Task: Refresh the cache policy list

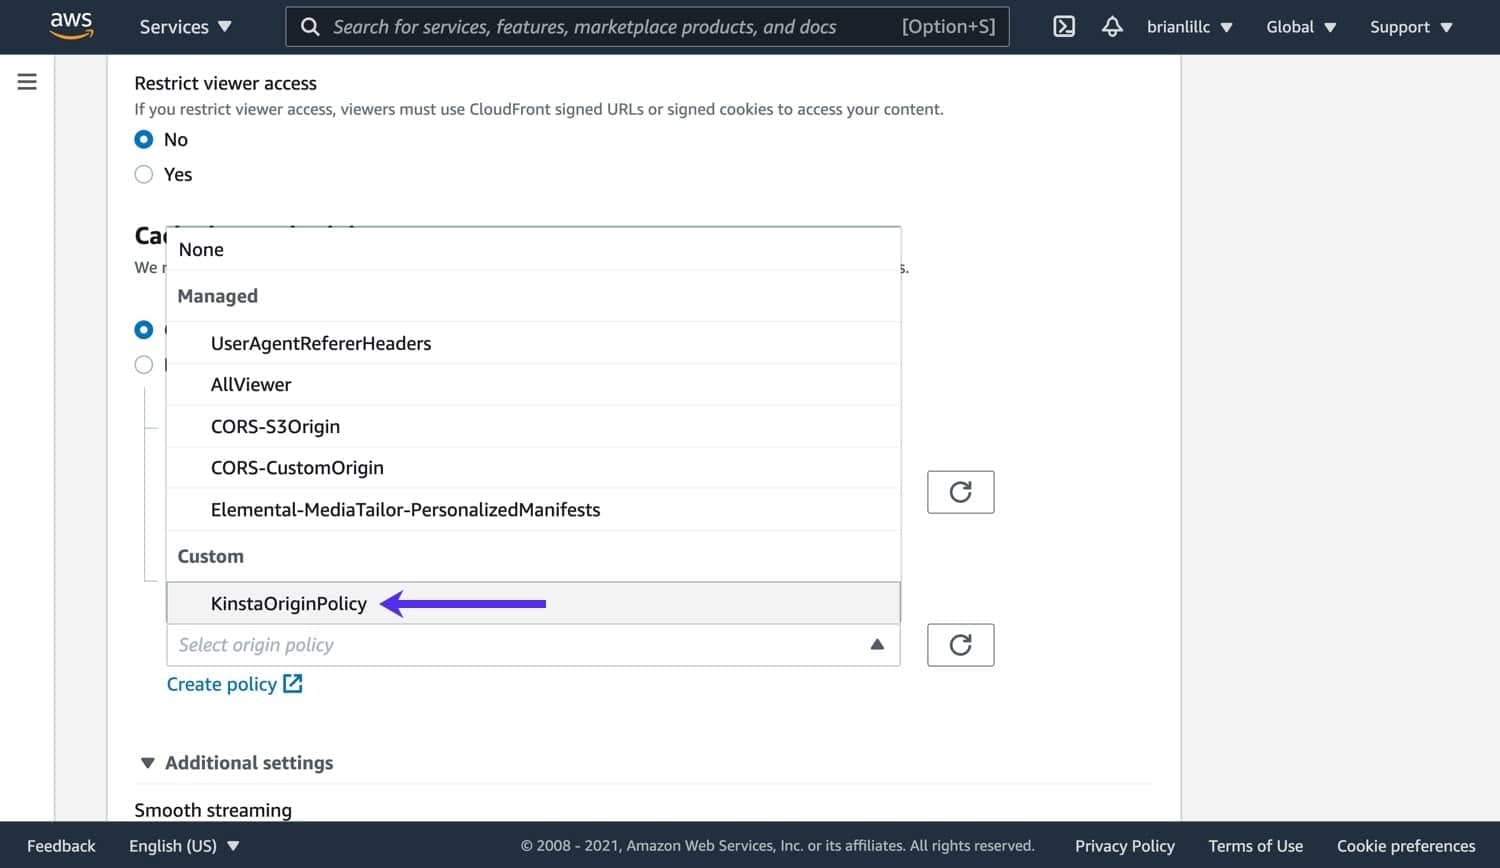Action: point(959,492)
